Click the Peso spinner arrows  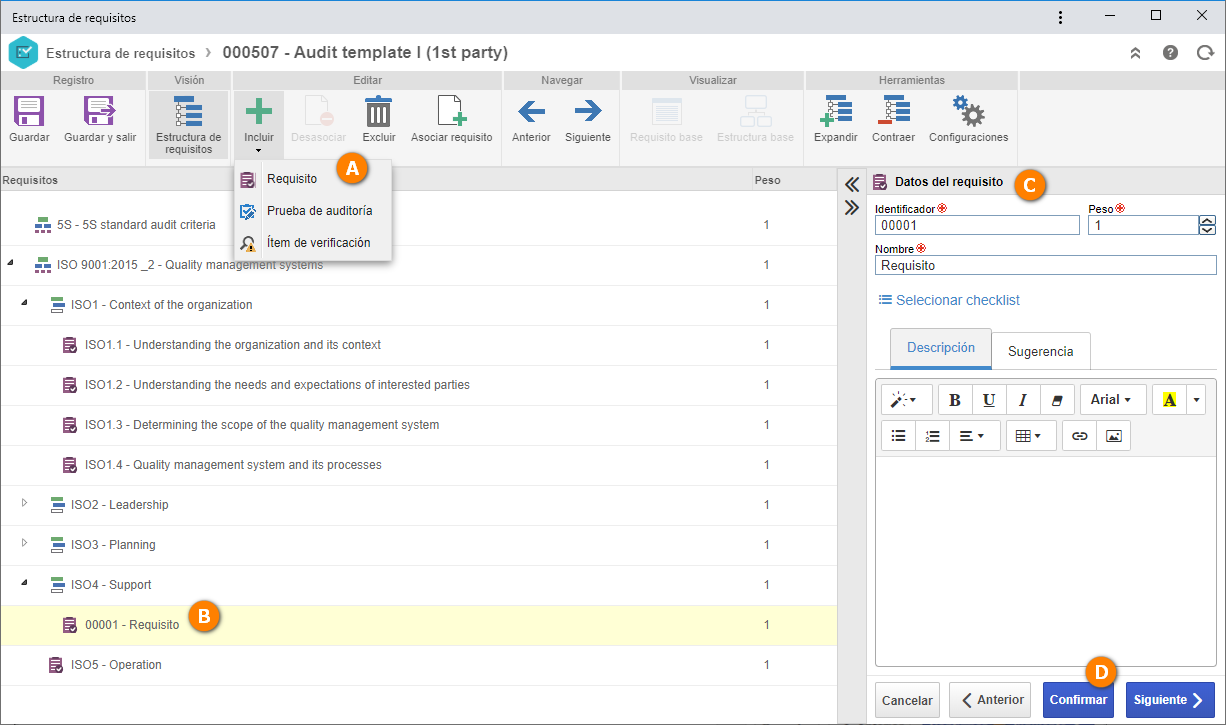point(1207,226)
